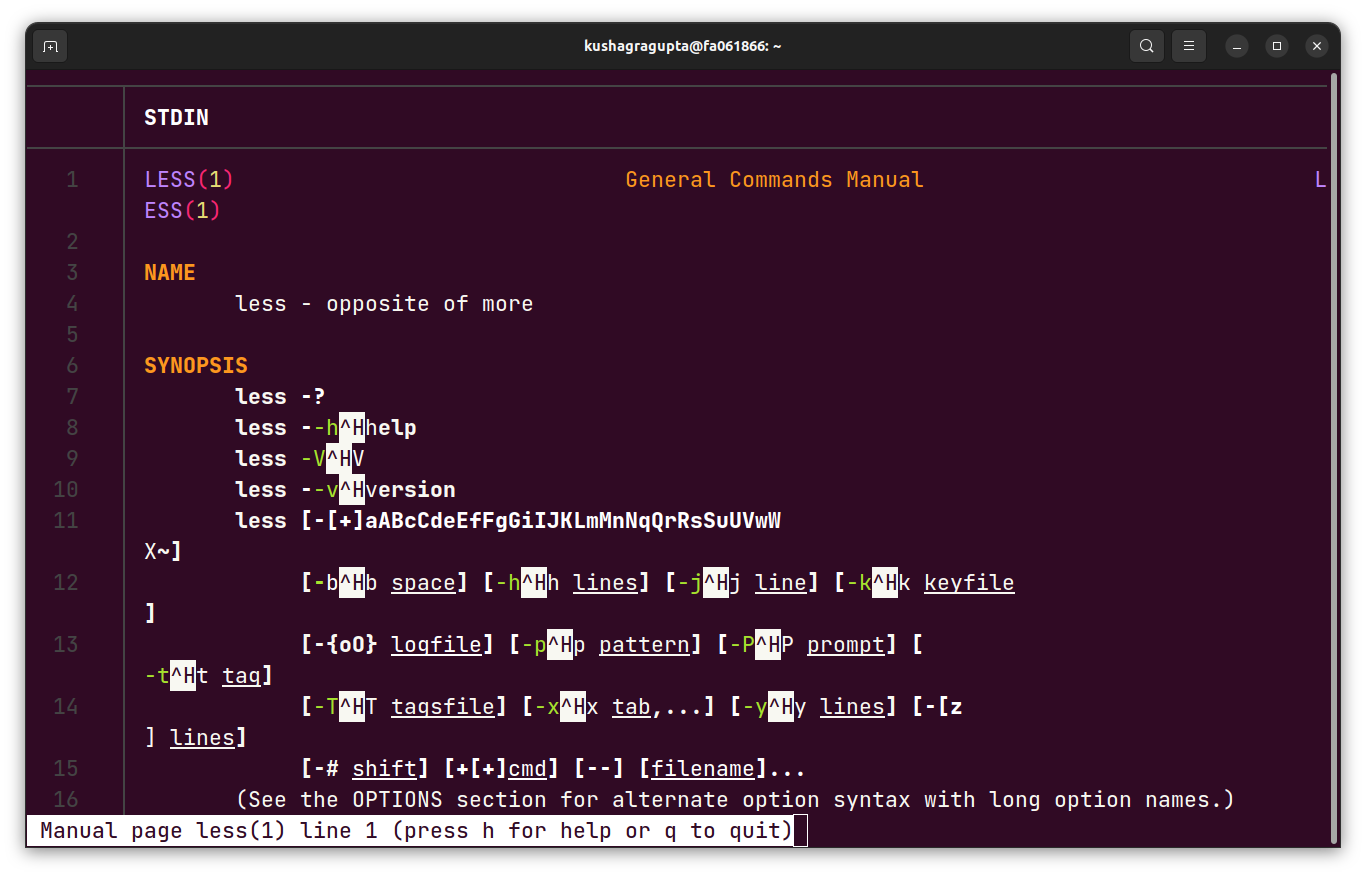Click the underlined keyfile link
Image resolution: width=1366 pixels, height=876 pixels.
(x=968, y=582)
